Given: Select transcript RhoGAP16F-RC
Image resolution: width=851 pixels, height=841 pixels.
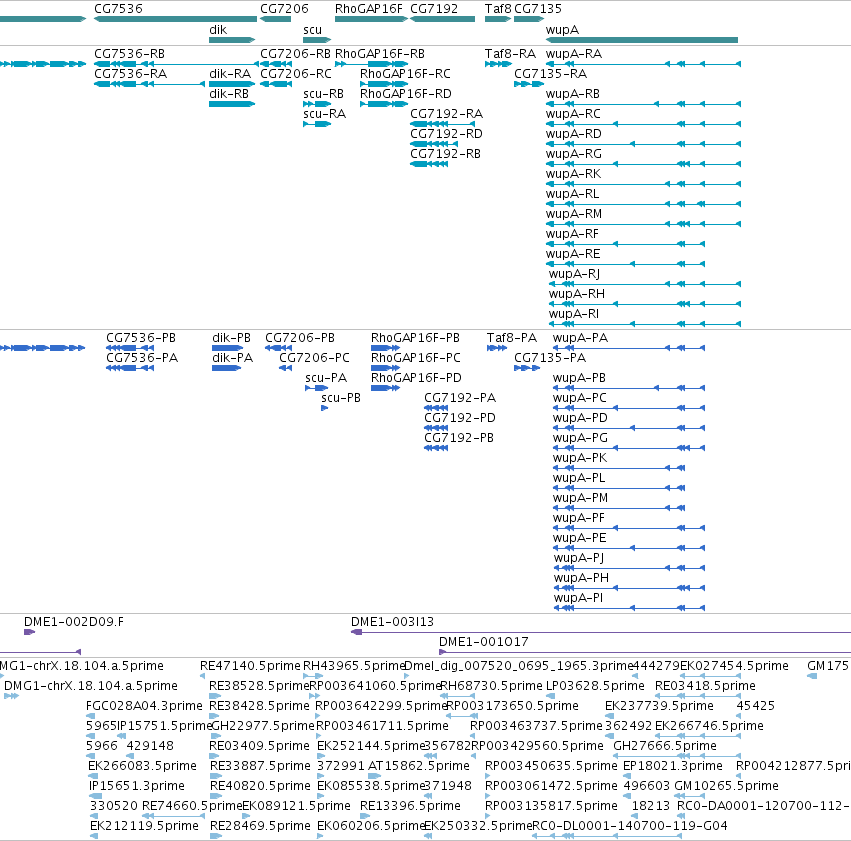Looking at the screenshot, I should (x=405, y=74).
